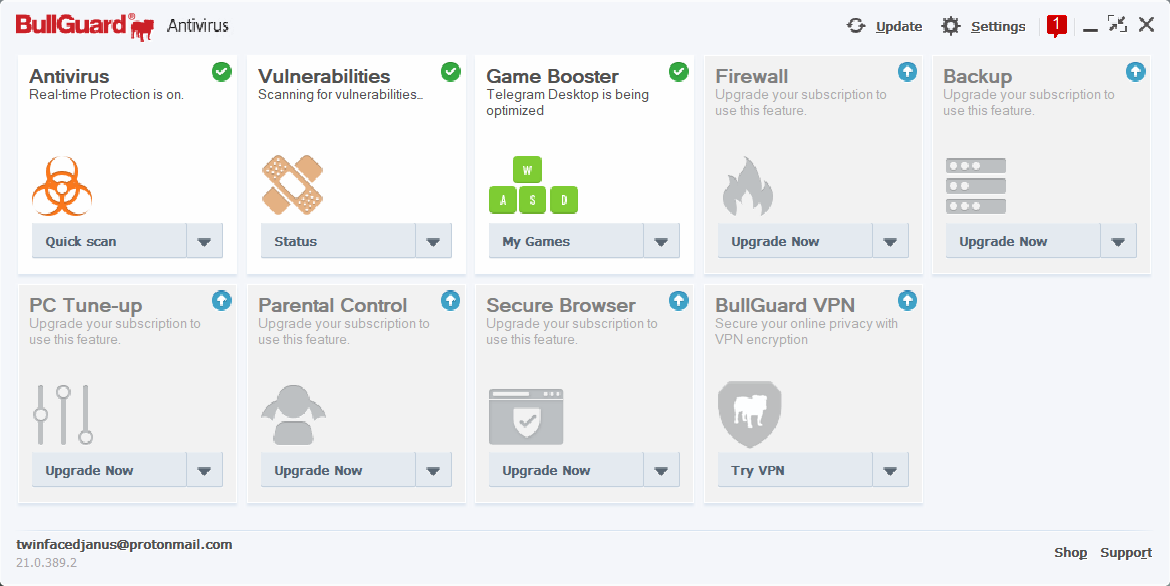This screenshot has width=1170, height=586.
Task: Click Upgrade Now under Secure Browser
Action: click(x=566, y=470)
